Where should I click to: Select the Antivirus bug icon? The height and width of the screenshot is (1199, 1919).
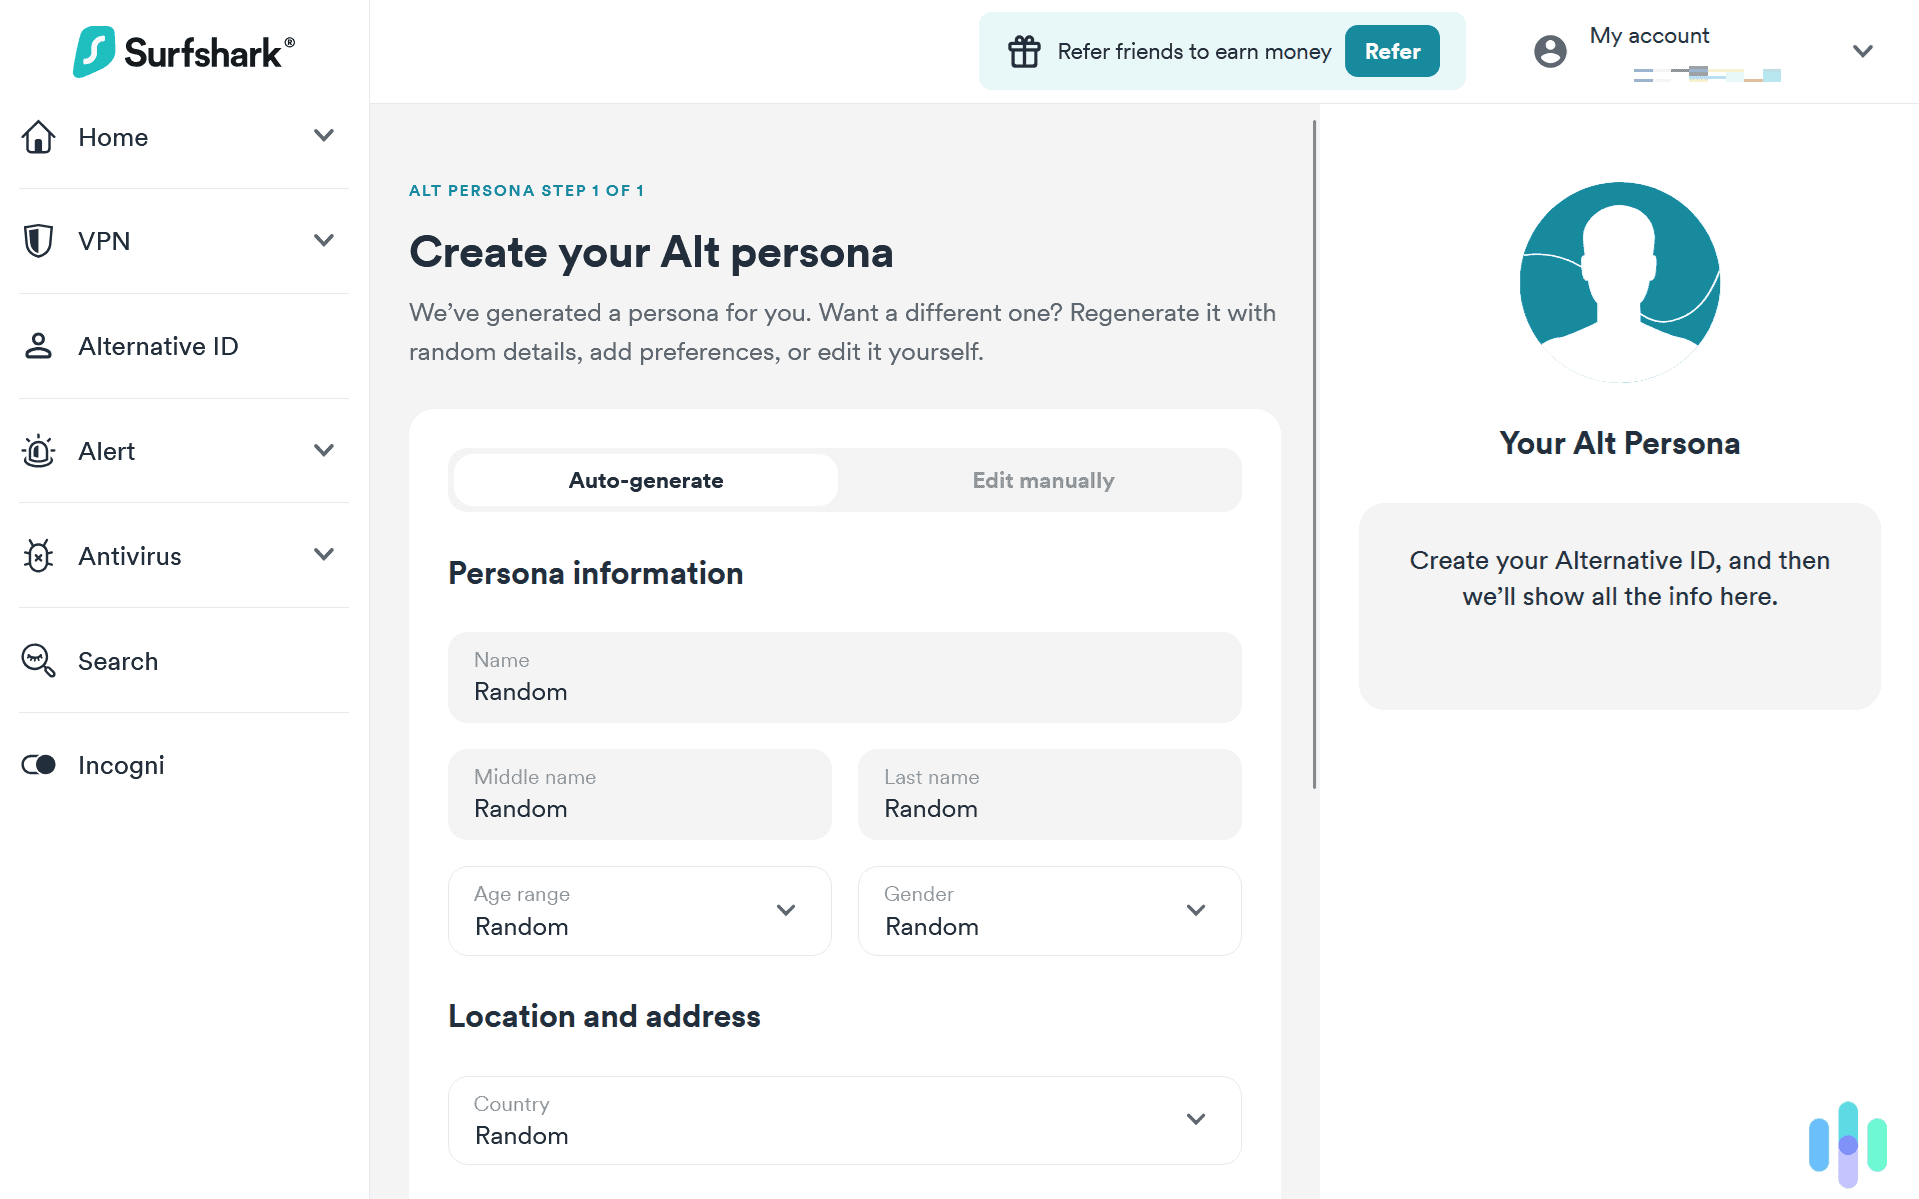(38, 556)
